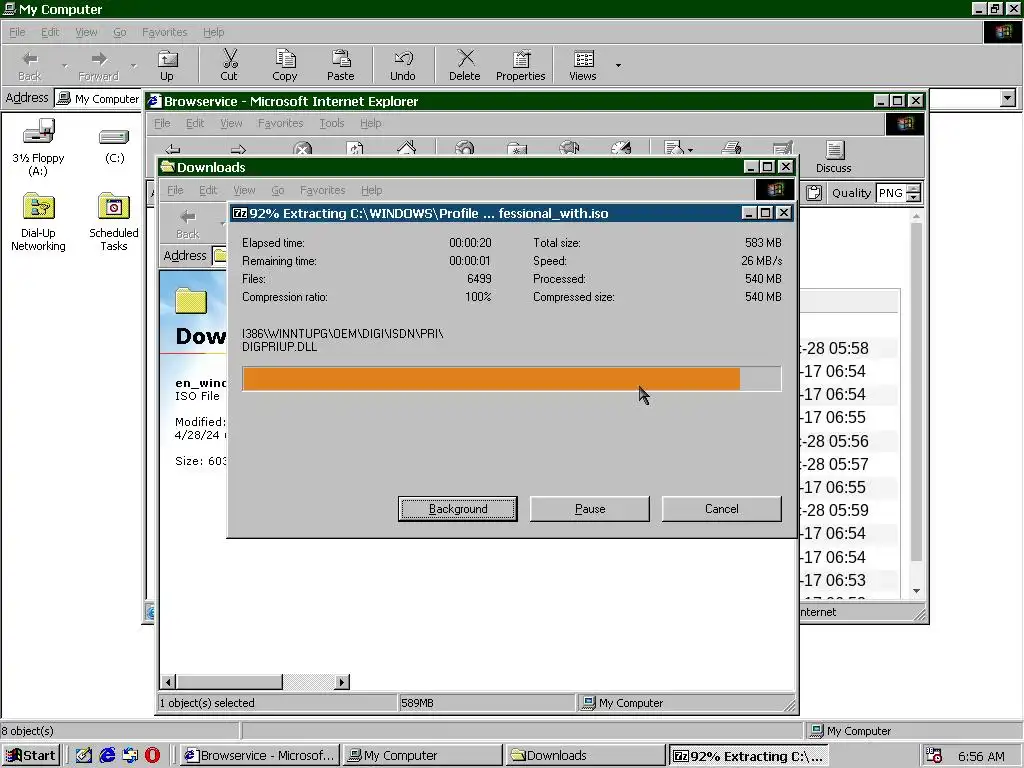Screen dimensions: 1024x768
Task: Switch to Browservice taskbar button
Action: (260, 756)
